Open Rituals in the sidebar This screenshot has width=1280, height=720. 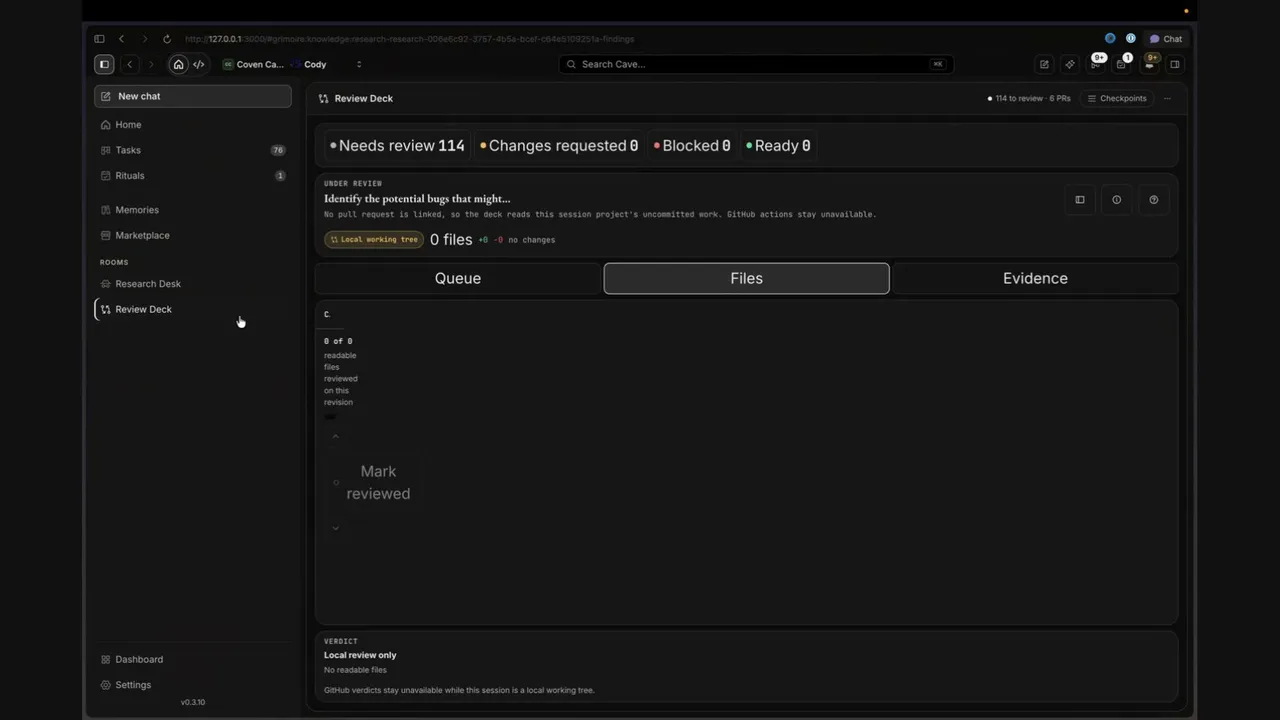point(193,176)
